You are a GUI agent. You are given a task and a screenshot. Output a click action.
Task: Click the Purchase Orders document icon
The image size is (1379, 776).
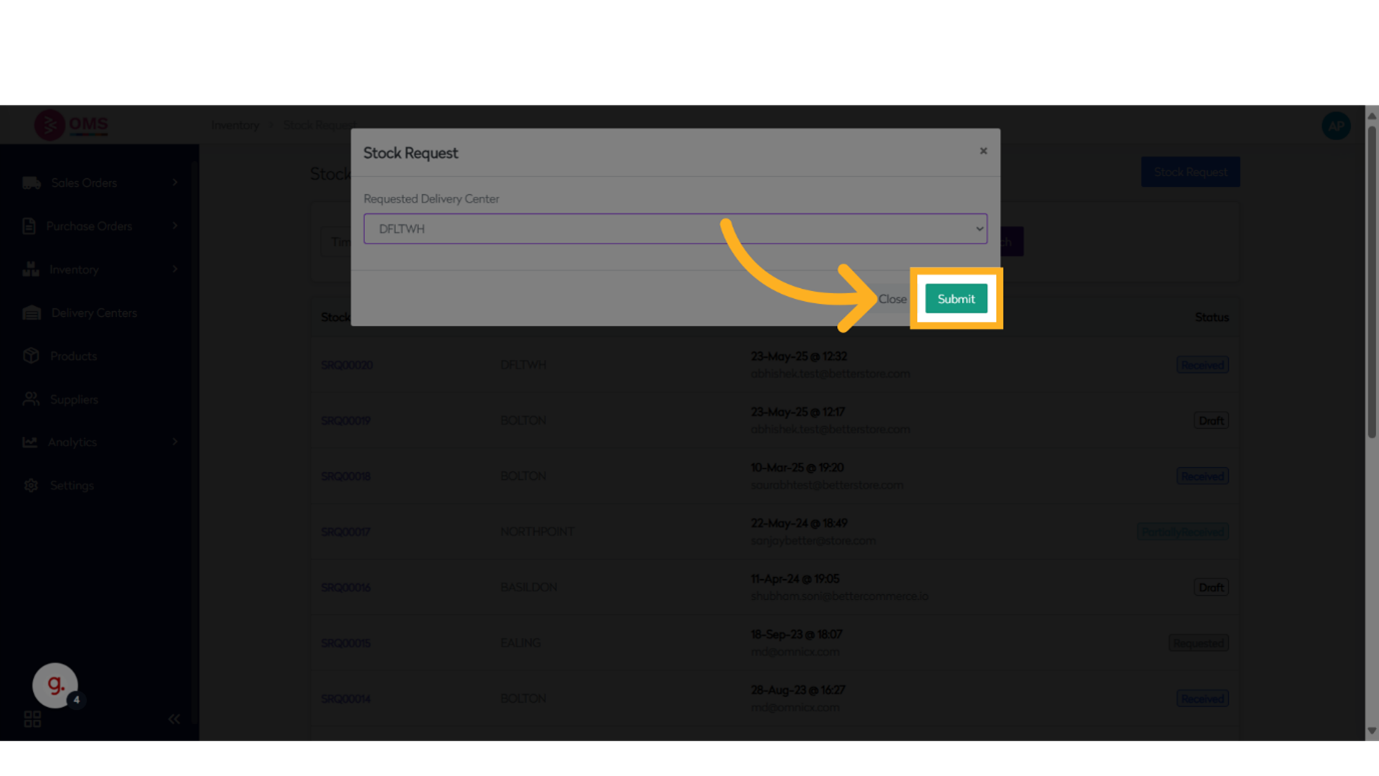pyautogui.click(x=29, y=226)
